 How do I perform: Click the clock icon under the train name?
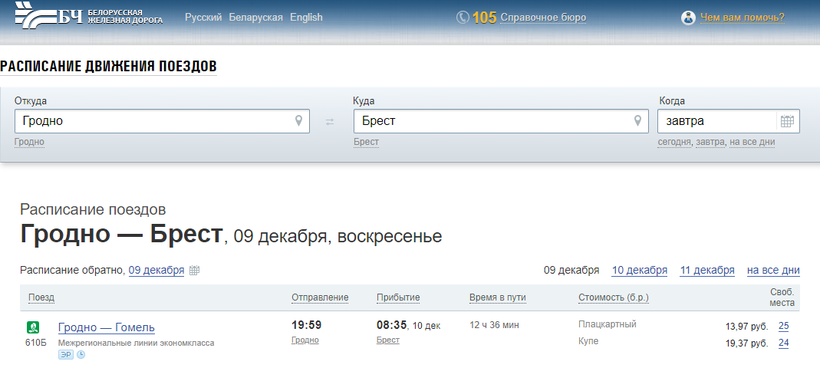click(x=81, y=355)
